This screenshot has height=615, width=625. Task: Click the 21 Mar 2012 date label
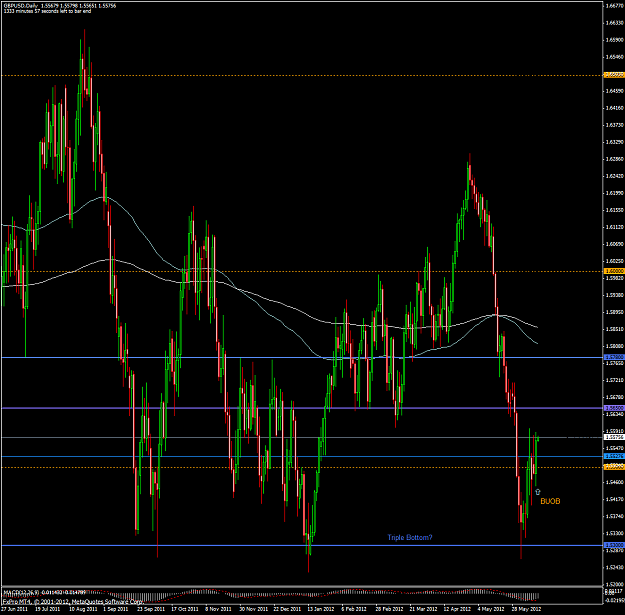[423, 609]
